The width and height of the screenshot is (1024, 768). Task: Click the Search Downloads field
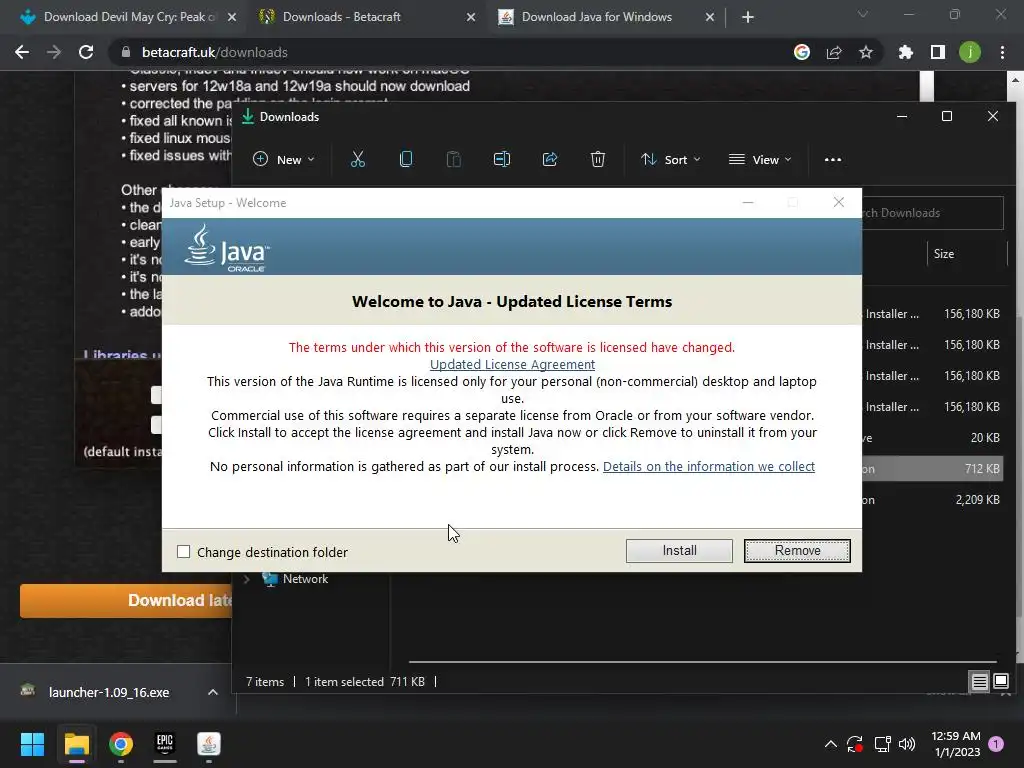[932, 213]
